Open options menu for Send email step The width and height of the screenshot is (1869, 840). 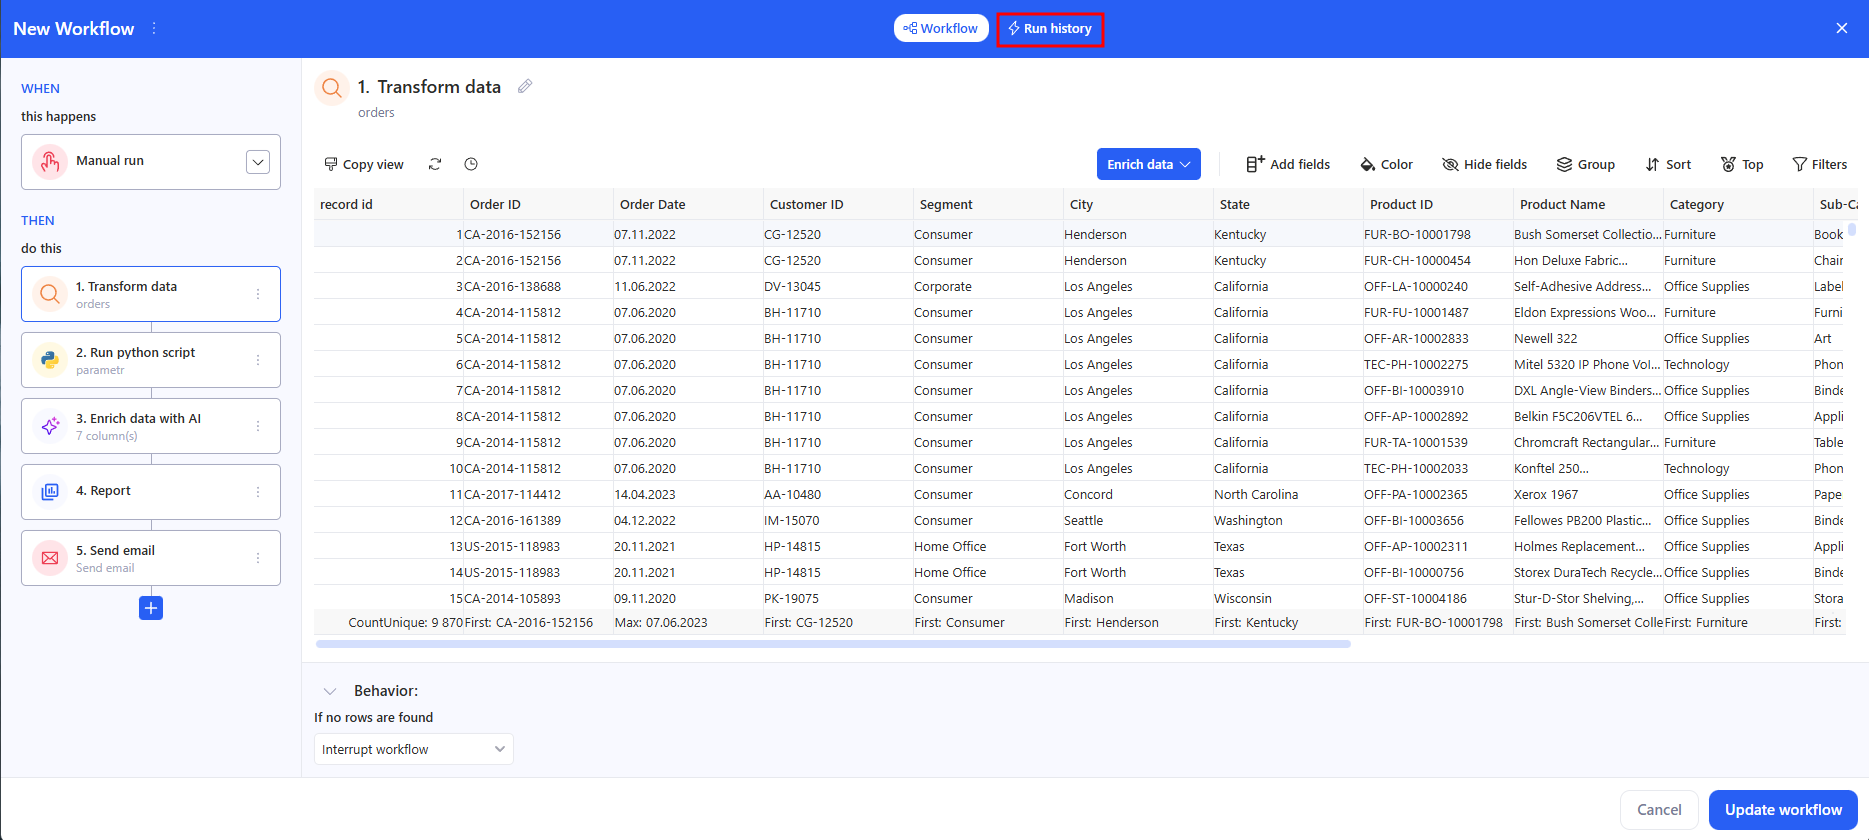(x=258, y=558)
